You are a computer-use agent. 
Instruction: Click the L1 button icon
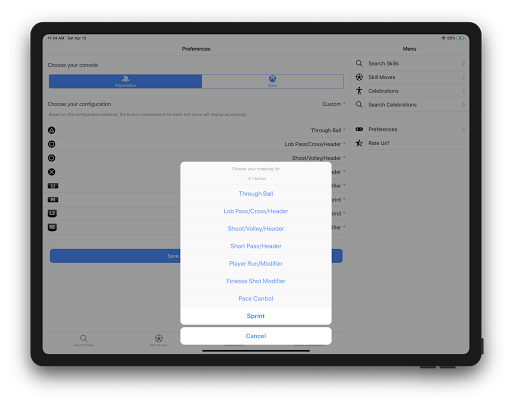53,186
